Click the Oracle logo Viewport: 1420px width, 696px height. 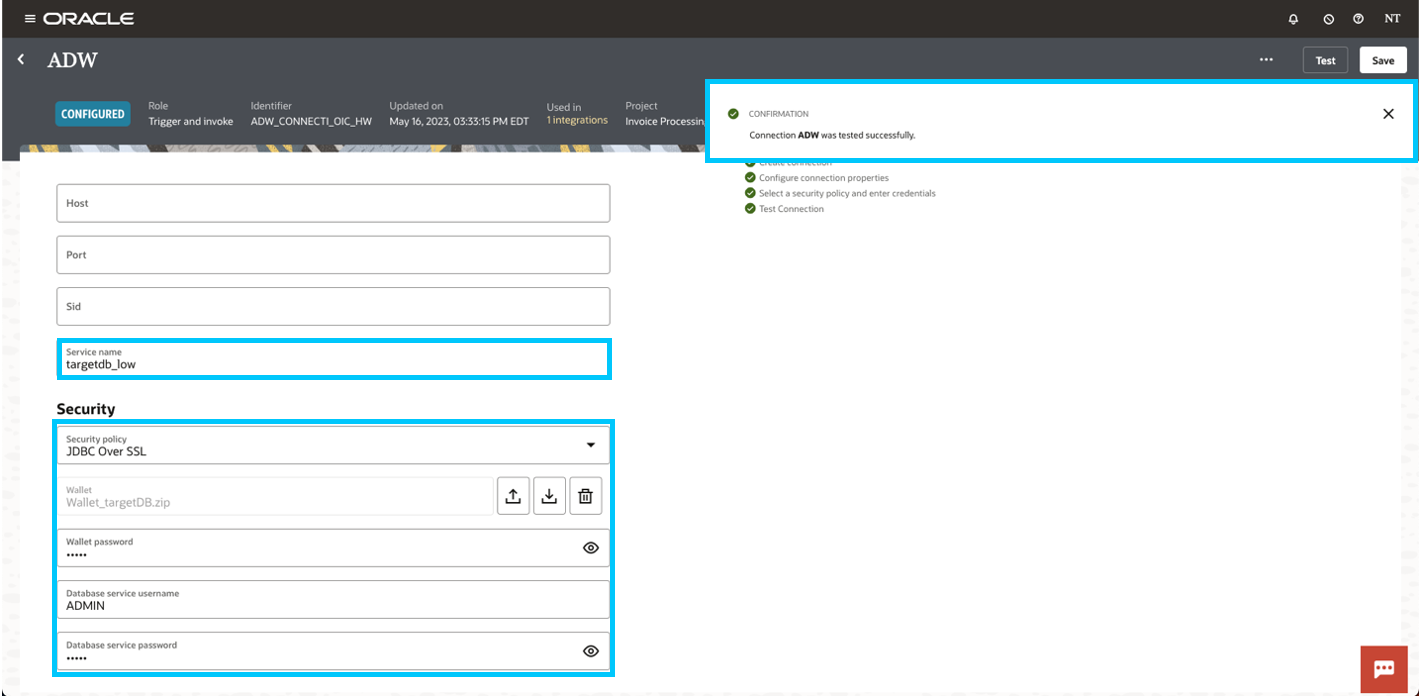point(88,19)
